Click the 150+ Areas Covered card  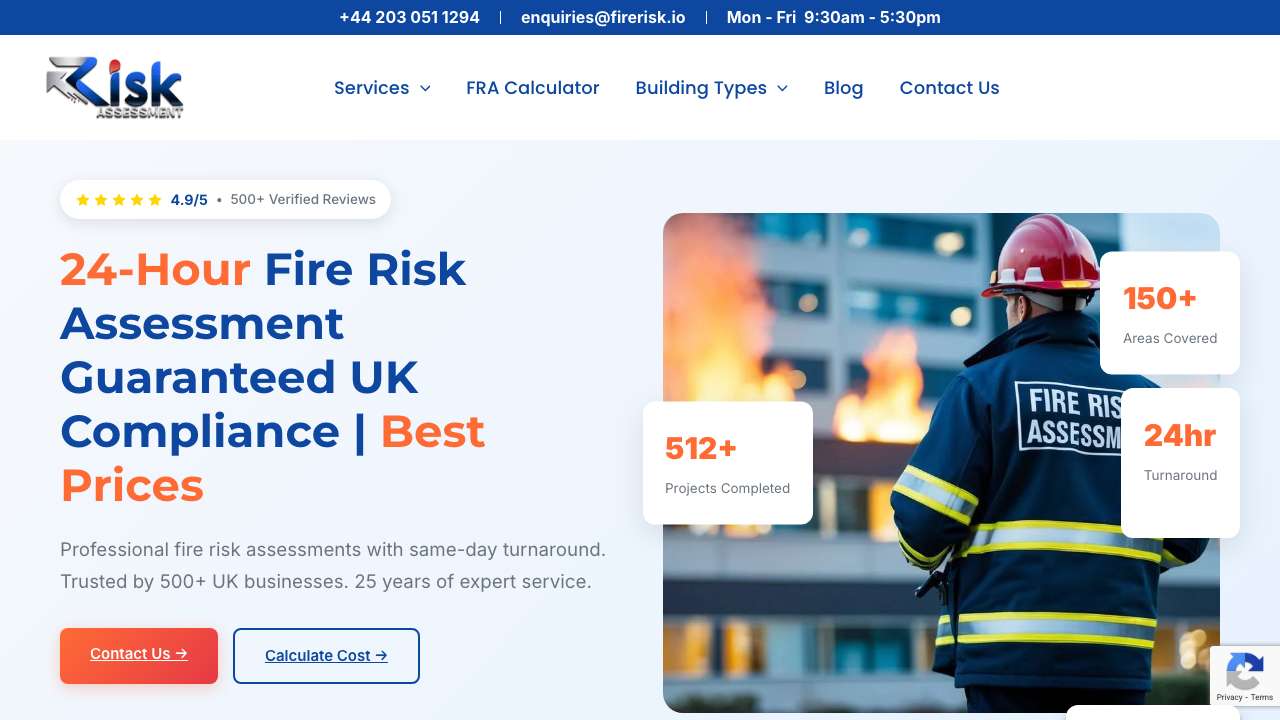(1170, 313)
